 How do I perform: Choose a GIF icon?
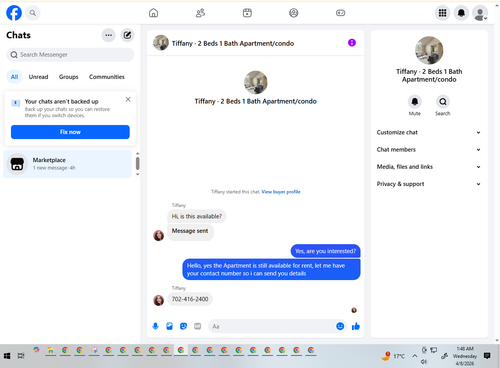pyautogui.click(x=197, y=326)
